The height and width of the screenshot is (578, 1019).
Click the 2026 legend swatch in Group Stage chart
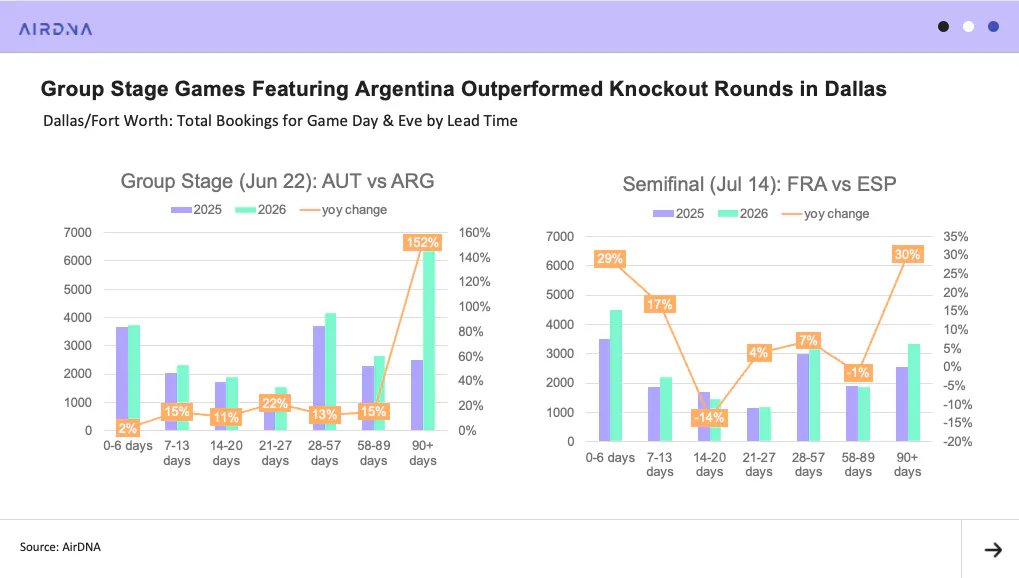click(x=245, y=210)
